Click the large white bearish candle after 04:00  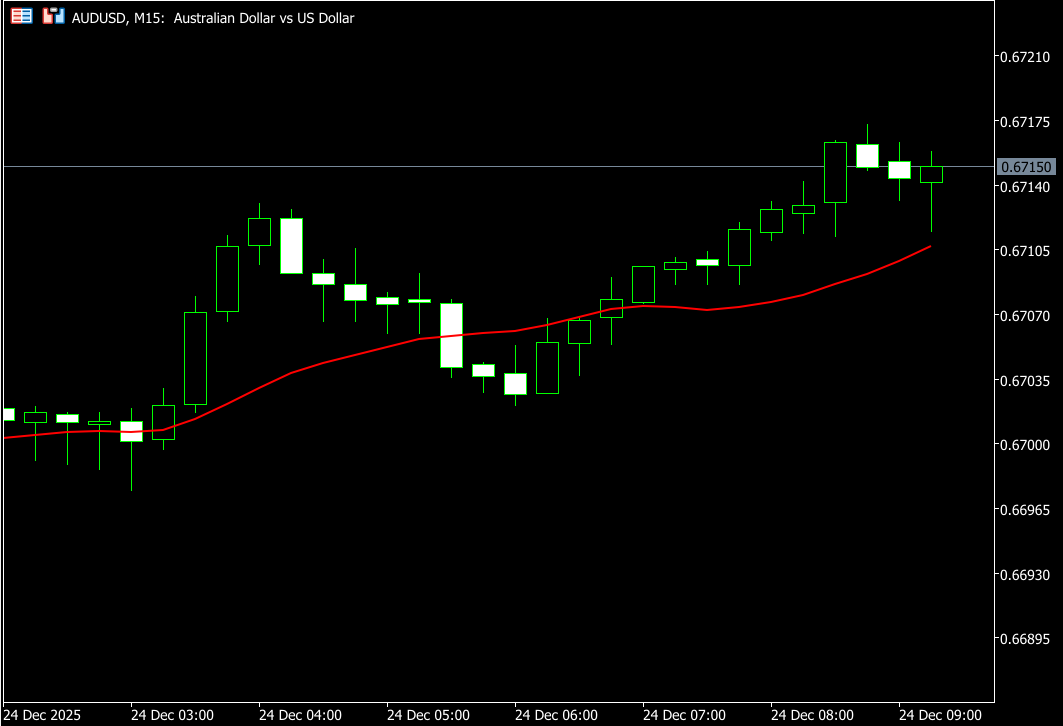coord(291,245)
